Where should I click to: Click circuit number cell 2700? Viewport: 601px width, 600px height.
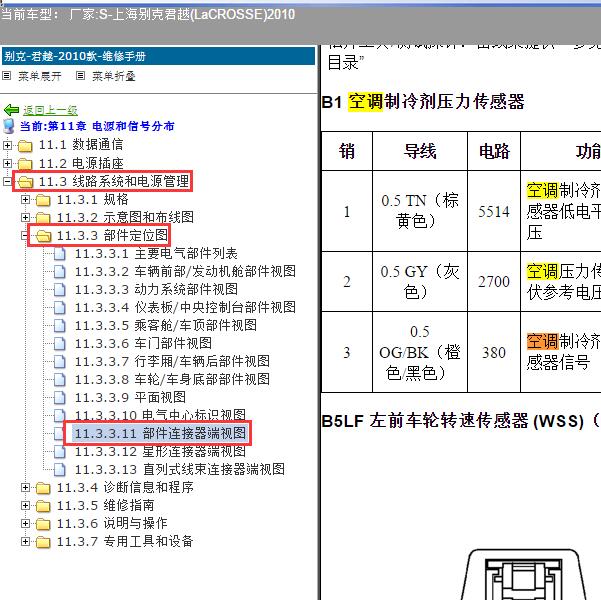(x=494, y=281)
